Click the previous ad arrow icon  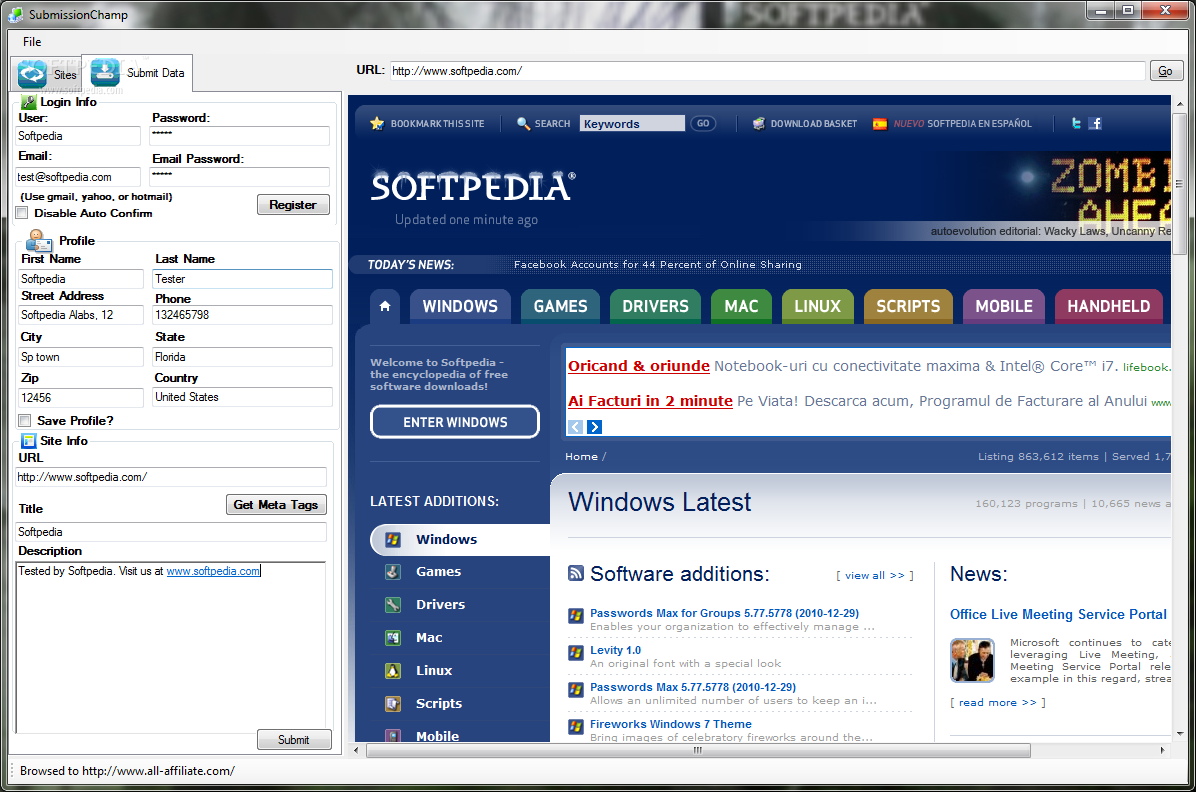point(576,427)
